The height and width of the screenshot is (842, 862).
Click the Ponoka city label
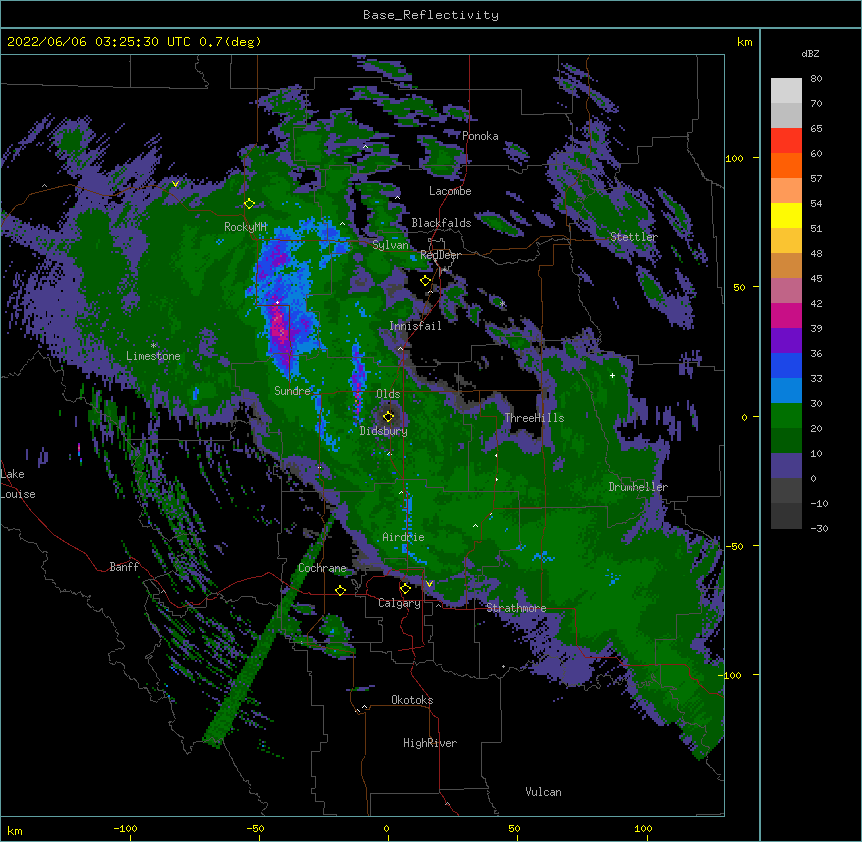(x=480, y=136)
